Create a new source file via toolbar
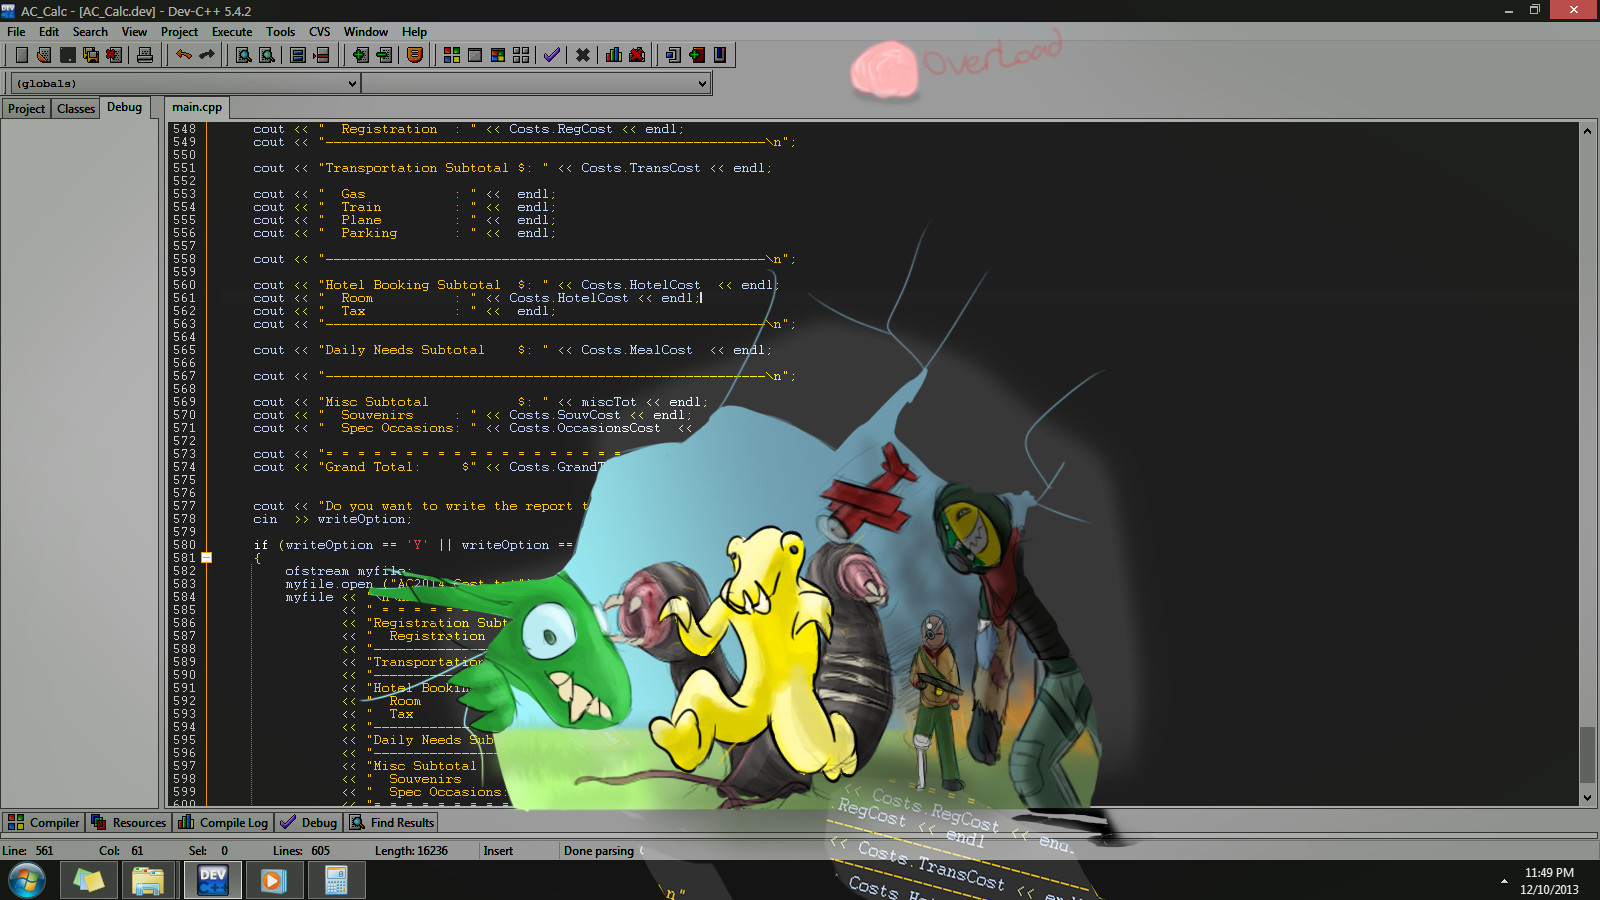The height and width of the screenshot is (900, 1600). point(21,55)
